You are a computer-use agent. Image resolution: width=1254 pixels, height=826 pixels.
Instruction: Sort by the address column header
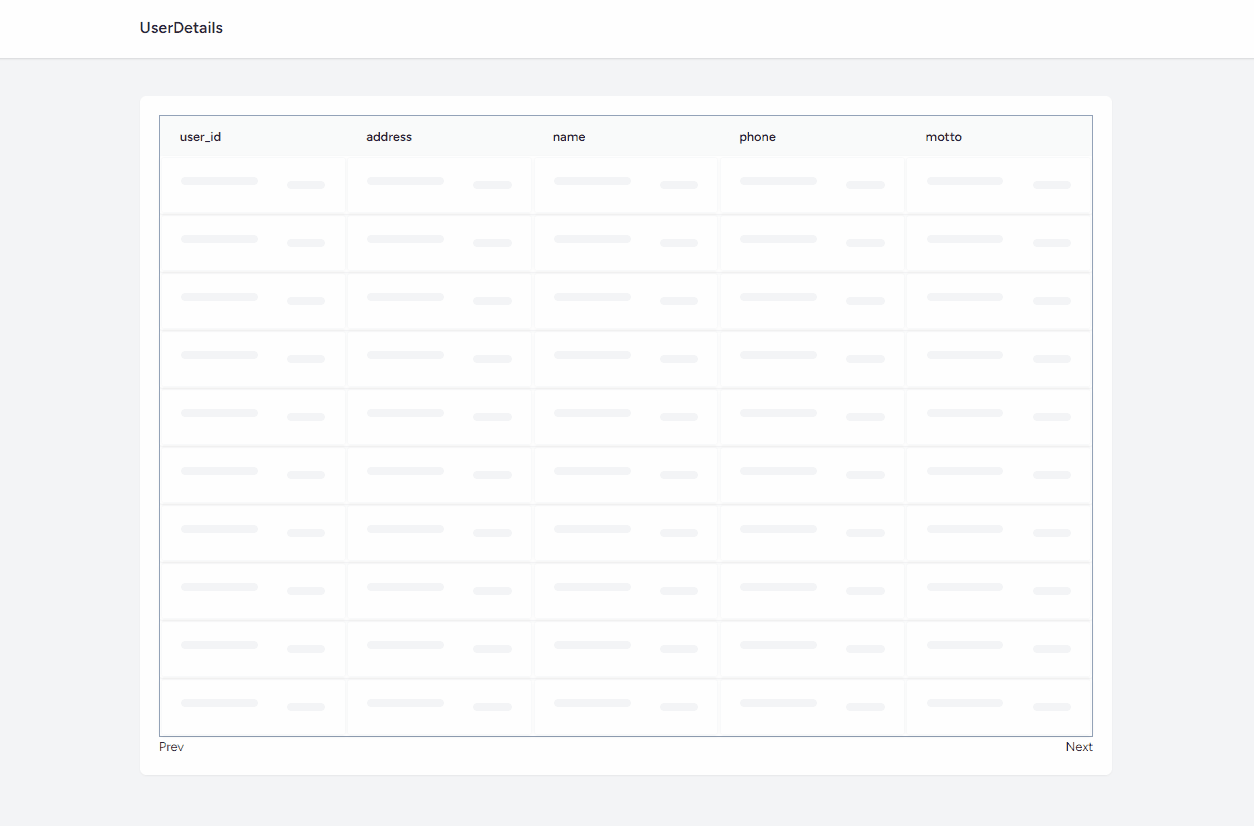[389, 137]
